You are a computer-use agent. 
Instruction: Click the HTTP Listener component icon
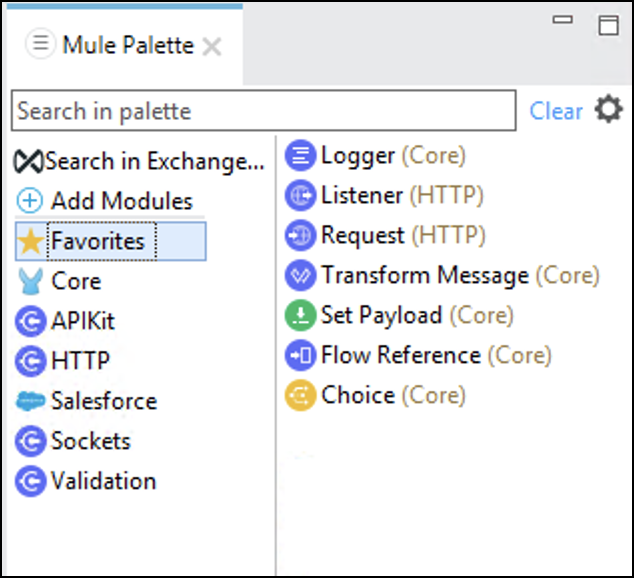(x=300, y=195)
